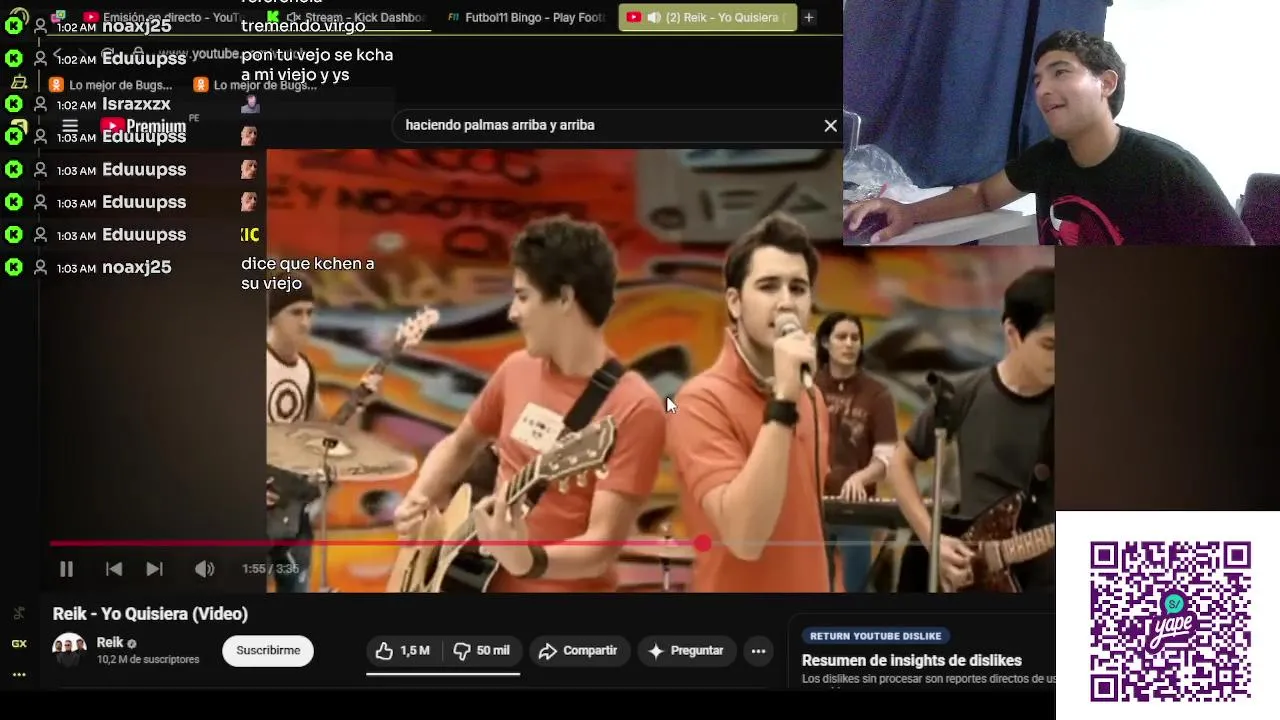Click the Israzxzx chat username
Image resolution: width=1280 pixels, height=720 pixels.
136,104
